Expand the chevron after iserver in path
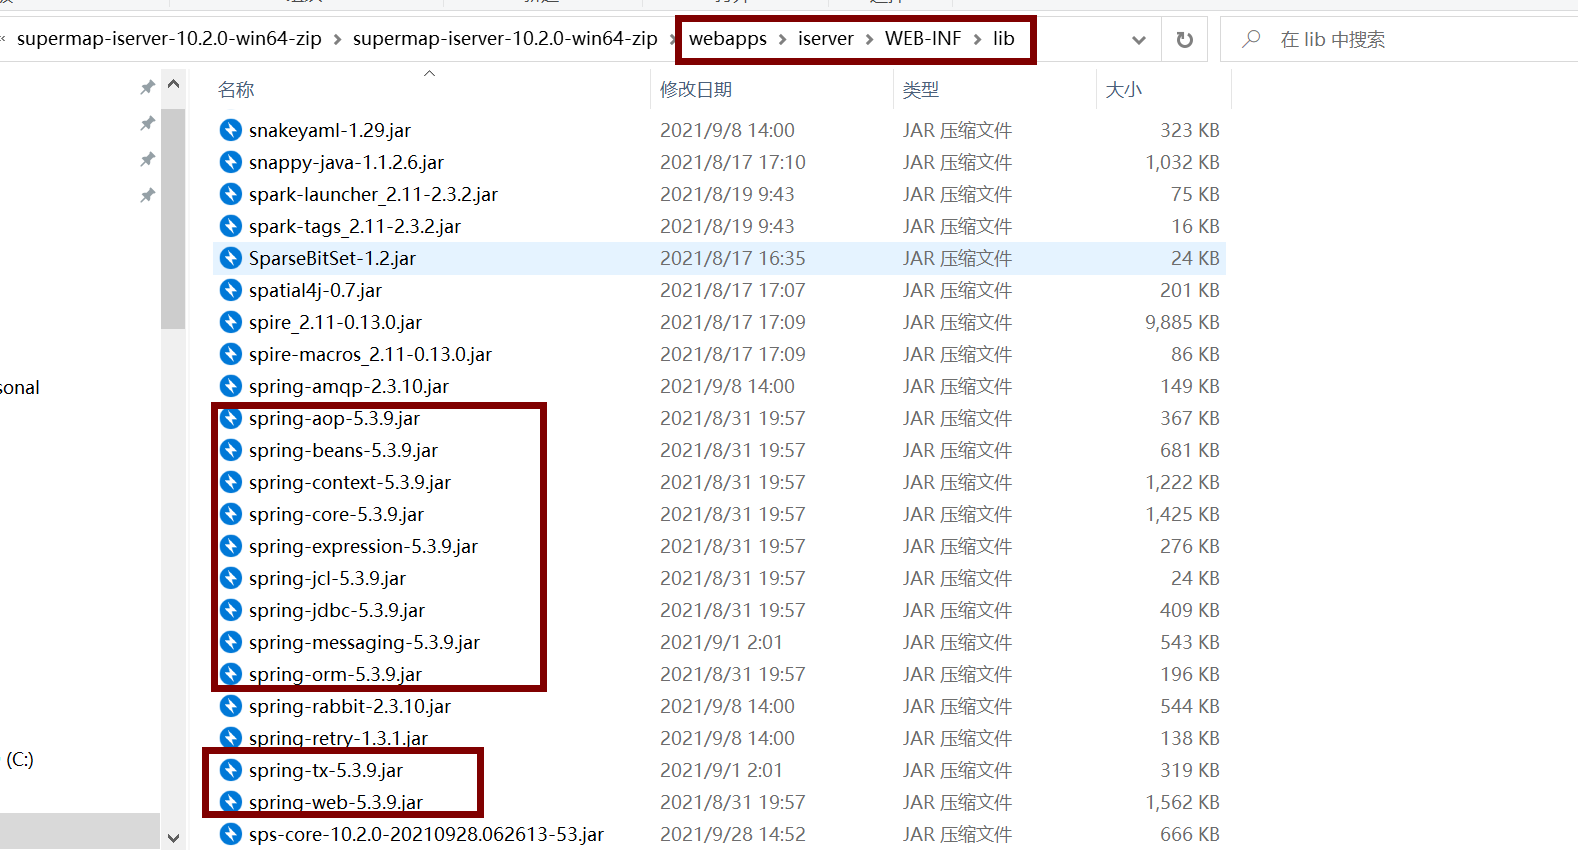Viewport: 1578px width, 850px height. (x=869, y=39)
